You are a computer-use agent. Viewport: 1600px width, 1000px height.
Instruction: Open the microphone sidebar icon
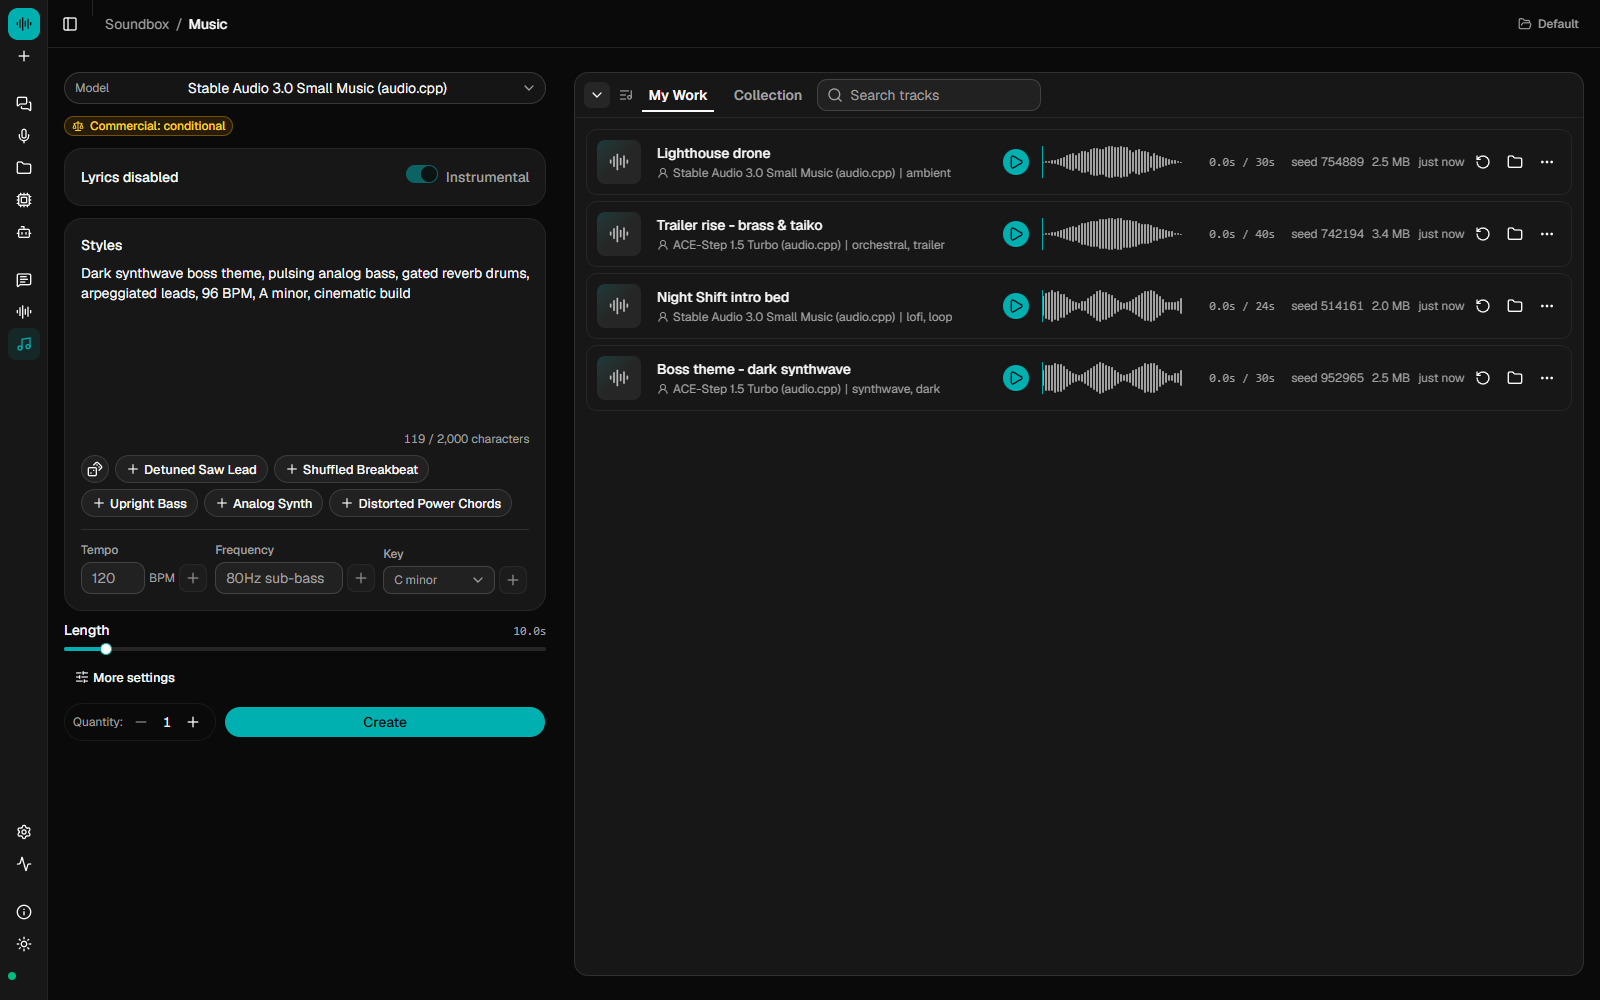coord(24,136)
